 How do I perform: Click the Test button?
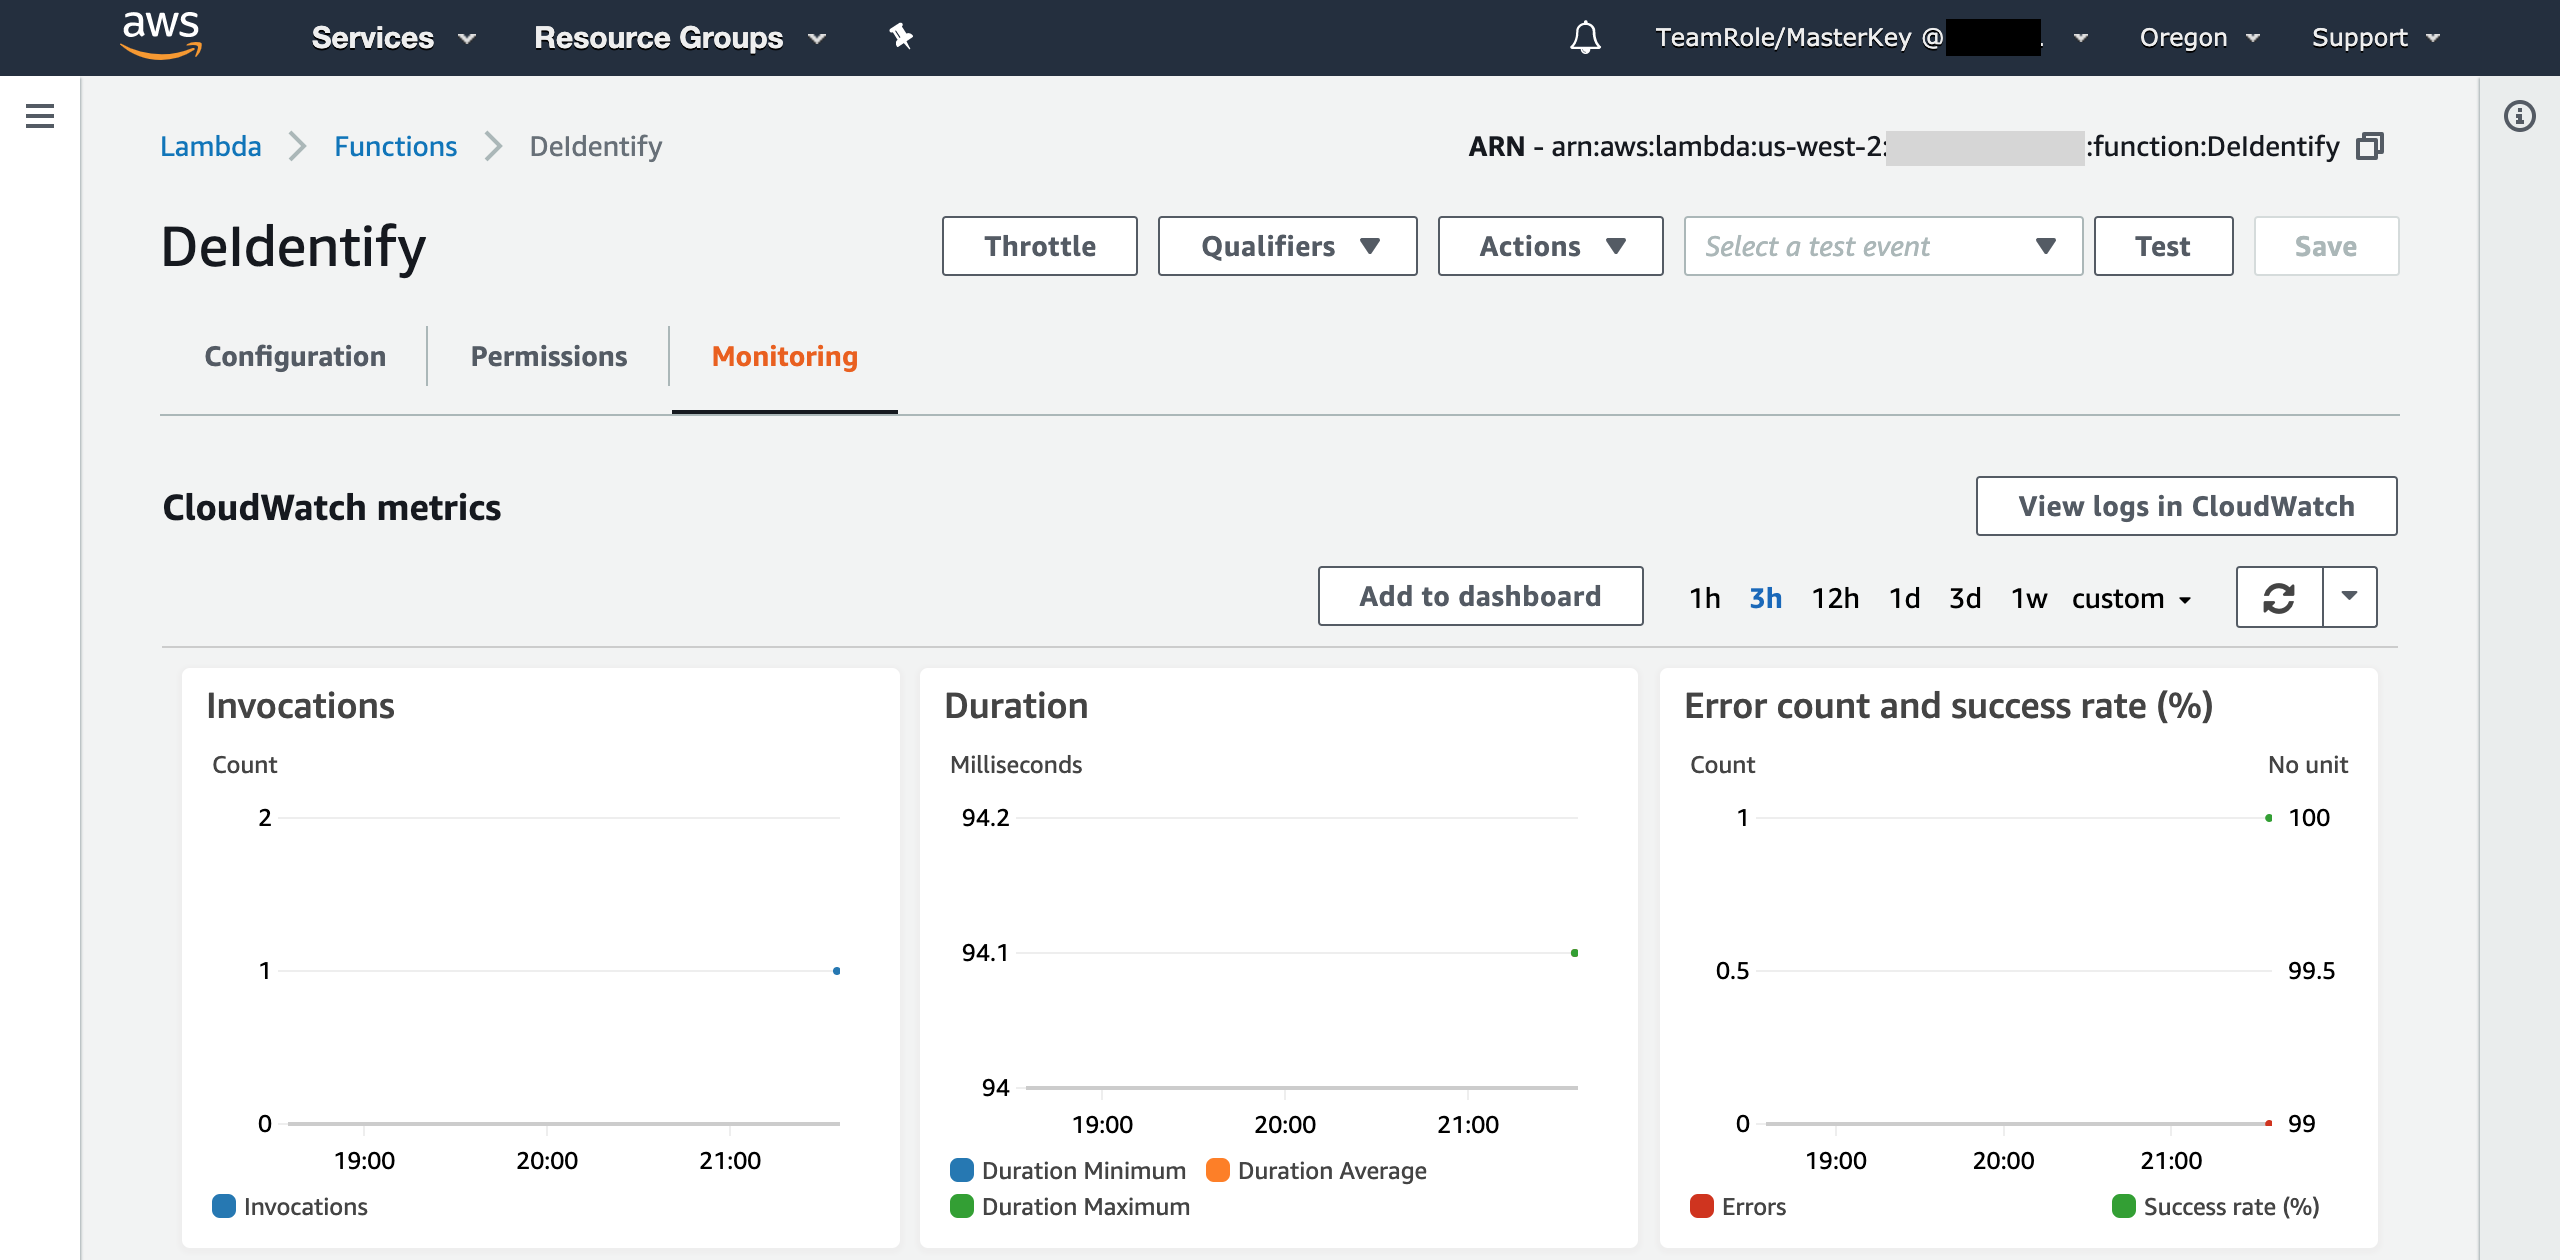pyautogui.click(x=2164, y=246)
